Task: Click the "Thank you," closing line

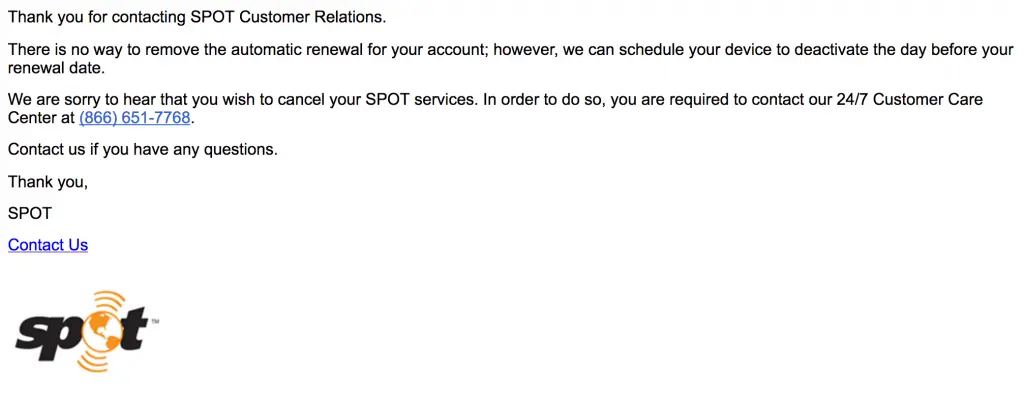Action: click(48, 182)
